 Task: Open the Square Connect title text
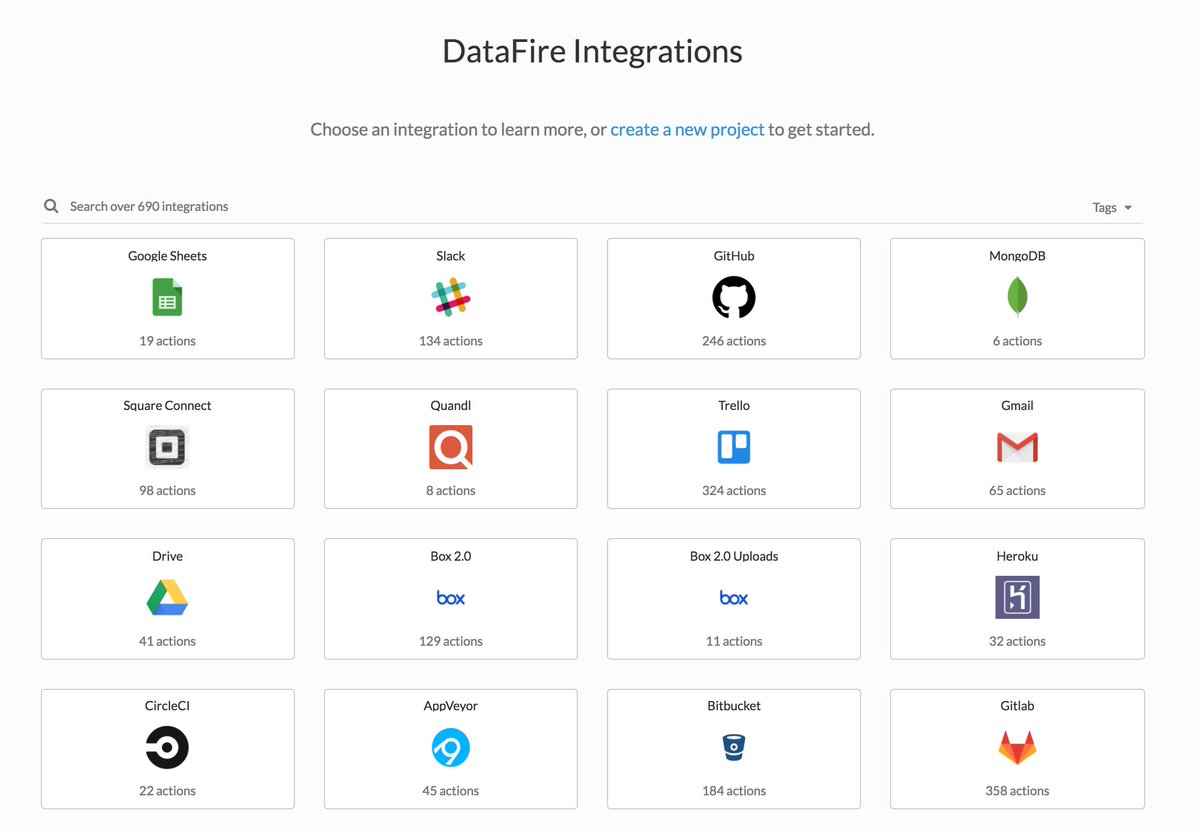(167, 406)
